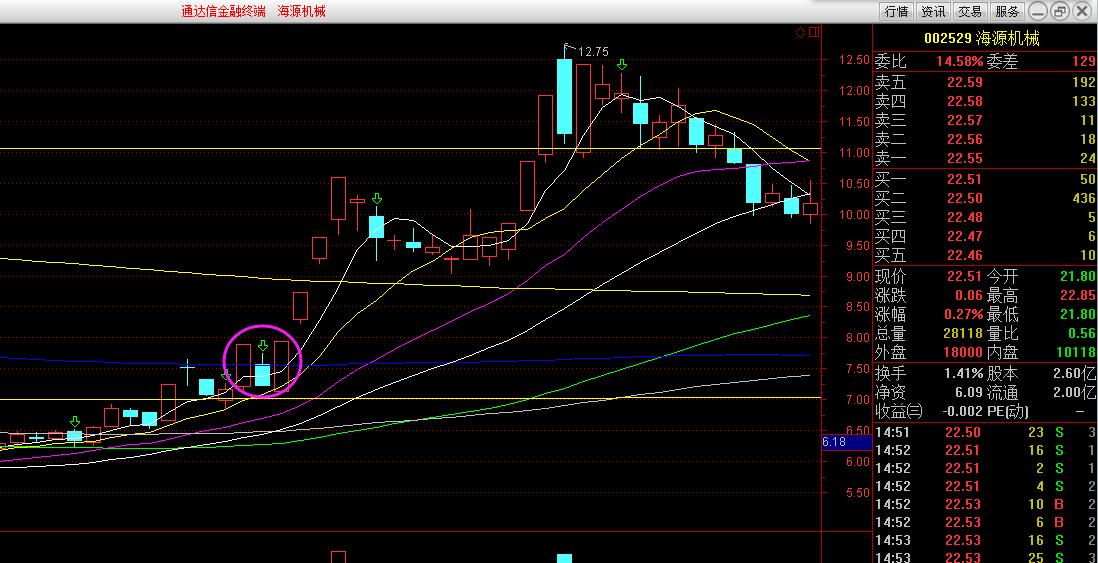This screenshot has width=1098, height=563.
Task: Click the 通达信金融终端 title text
Action: [x=223, y=11]
